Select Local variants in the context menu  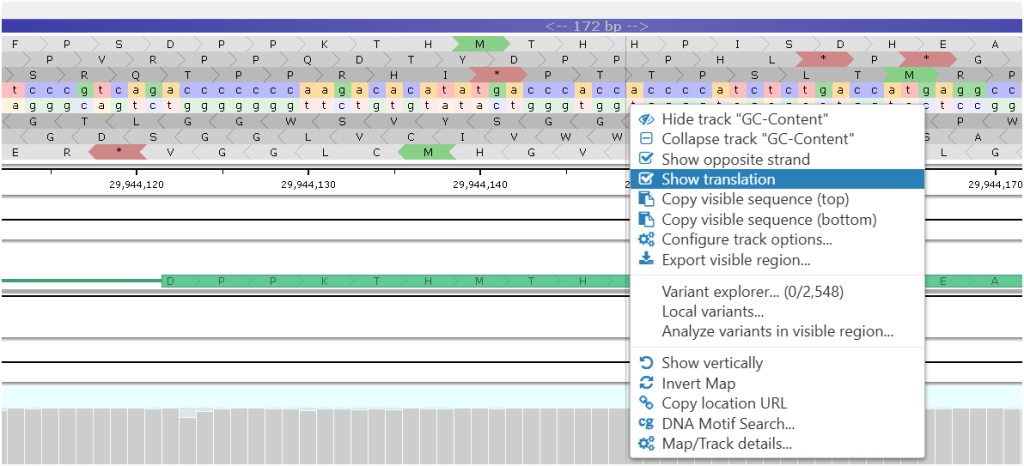712,312
